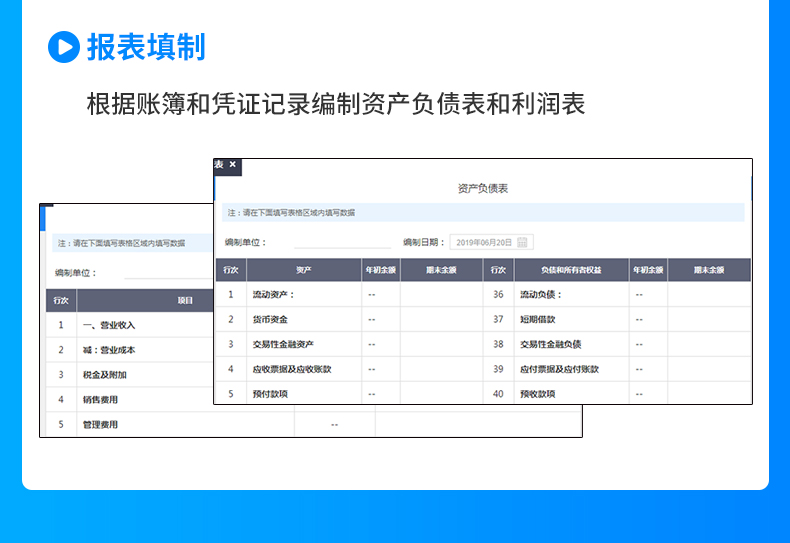790x543 pixels.
Task: Select the 资产 column header
Action: [303, 270]
